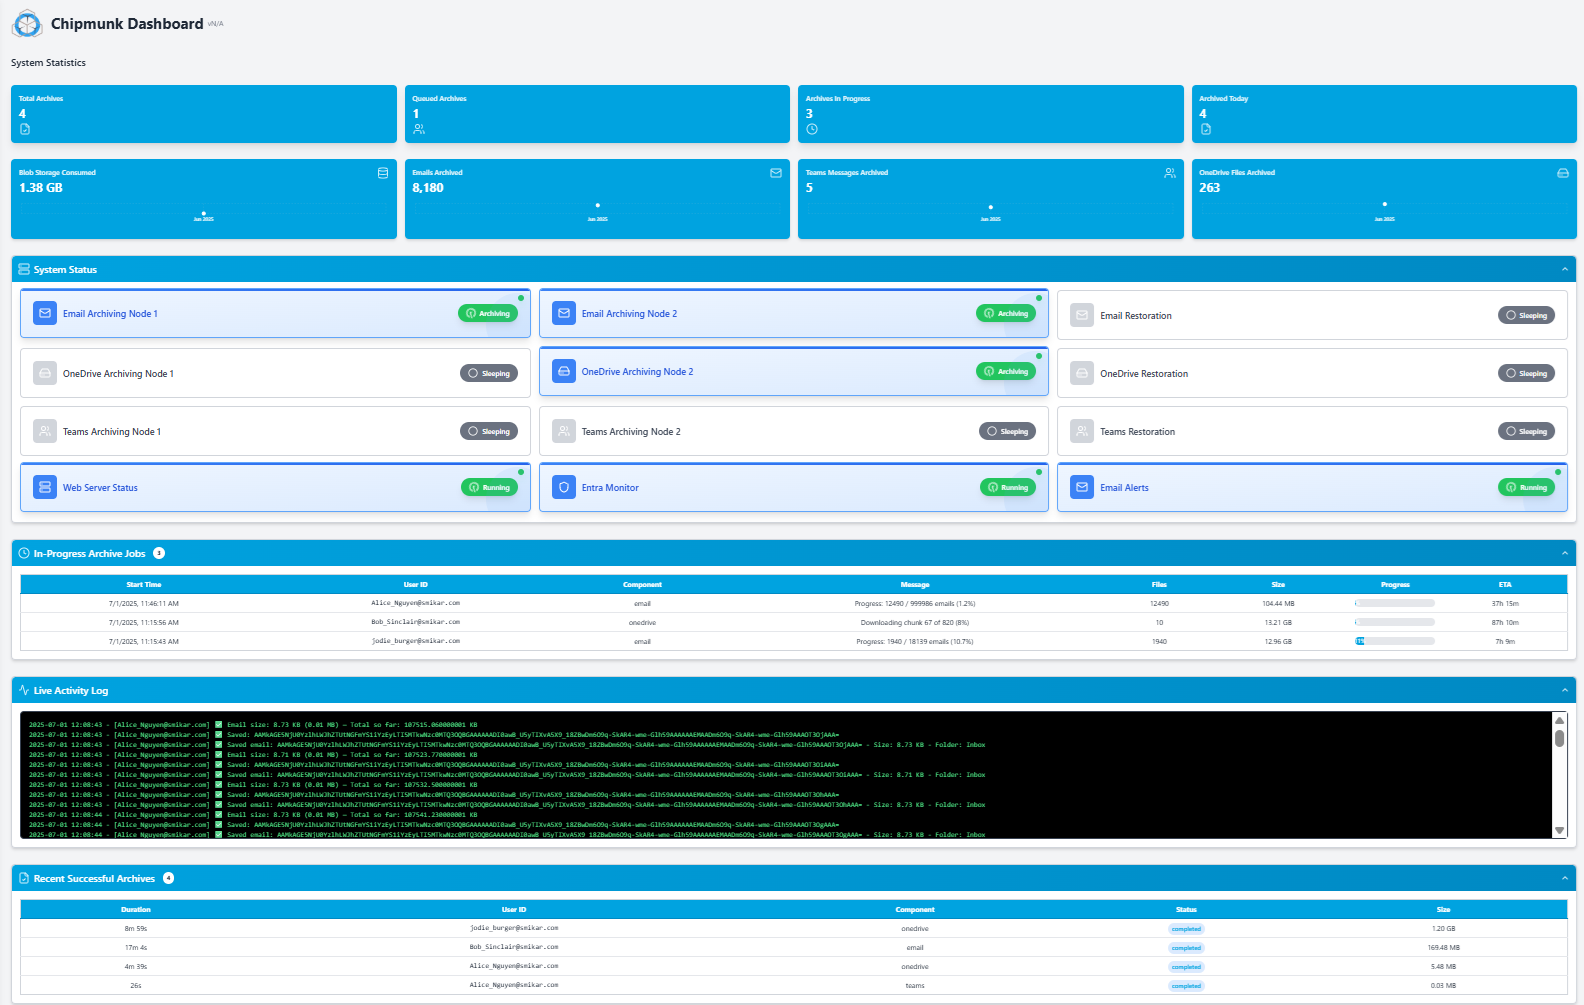The image size is (1584, 1005).
Task: Collapse the Live Activity Log panel
Action: point(1564,690)
